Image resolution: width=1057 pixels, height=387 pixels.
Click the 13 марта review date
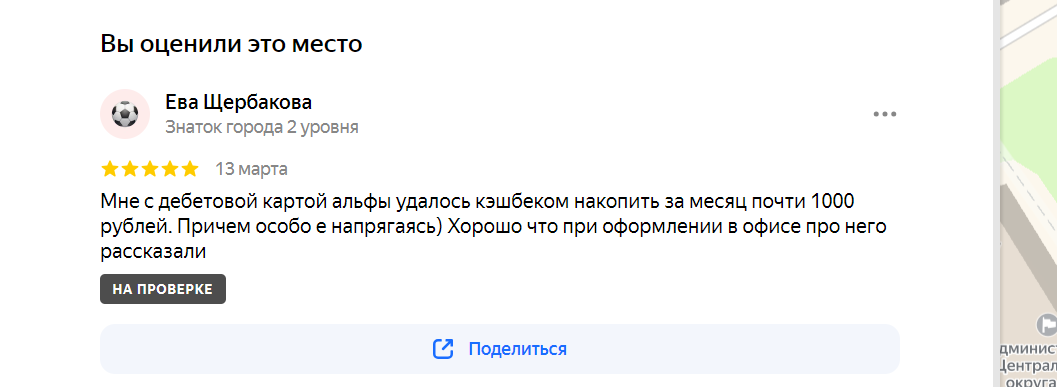[x=251, y=169]
